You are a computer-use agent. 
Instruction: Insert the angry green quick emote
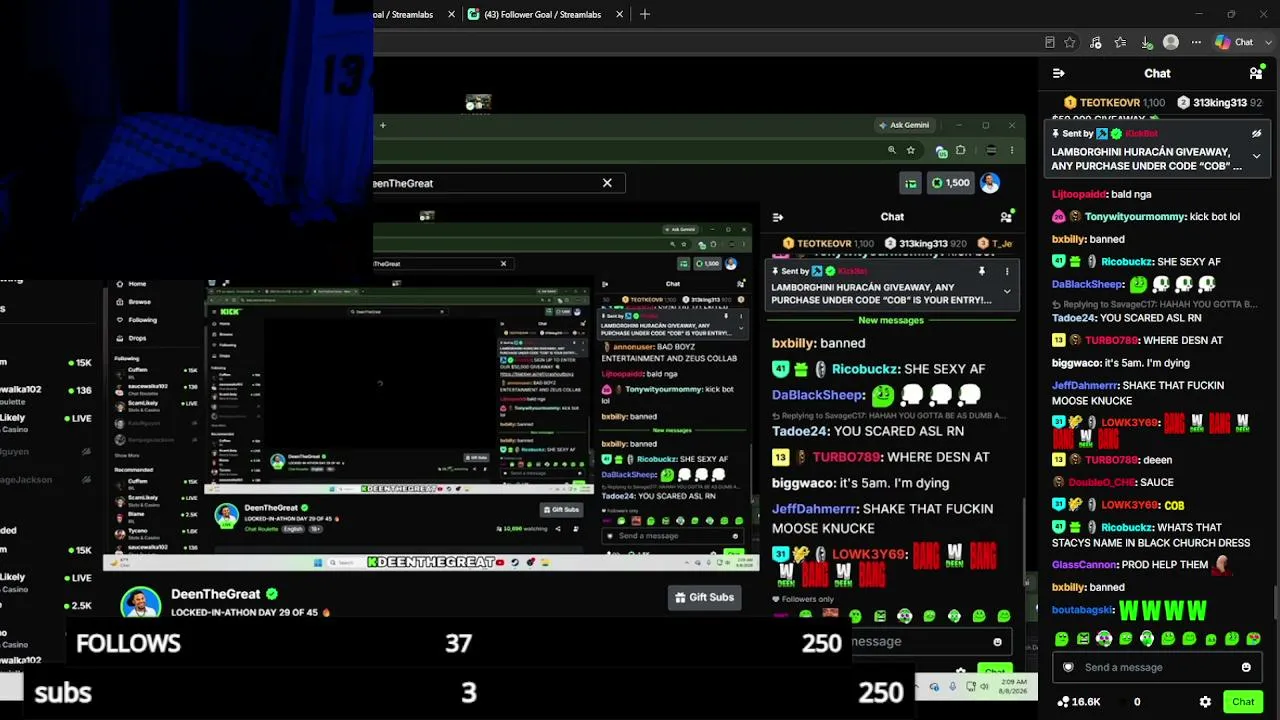coord(1083,639)
